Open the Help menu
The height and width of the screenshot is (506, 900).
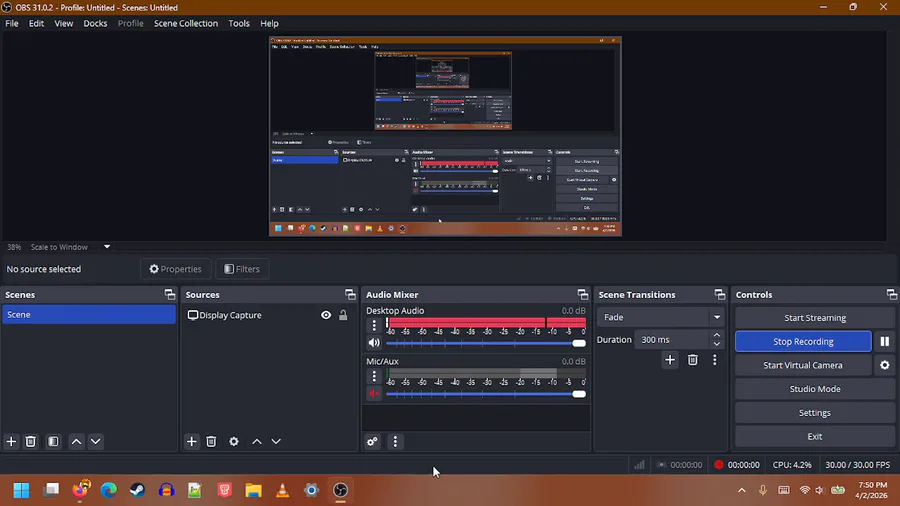[x=269, y=24]
